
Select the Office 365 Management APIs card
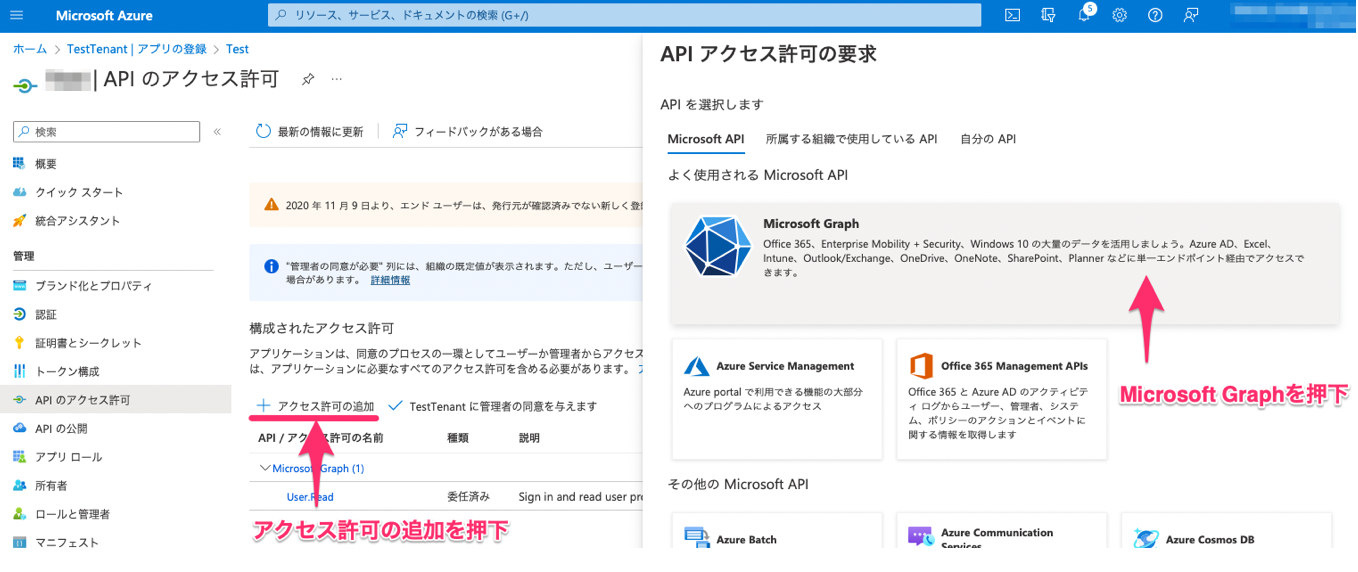coord(1002,399)
